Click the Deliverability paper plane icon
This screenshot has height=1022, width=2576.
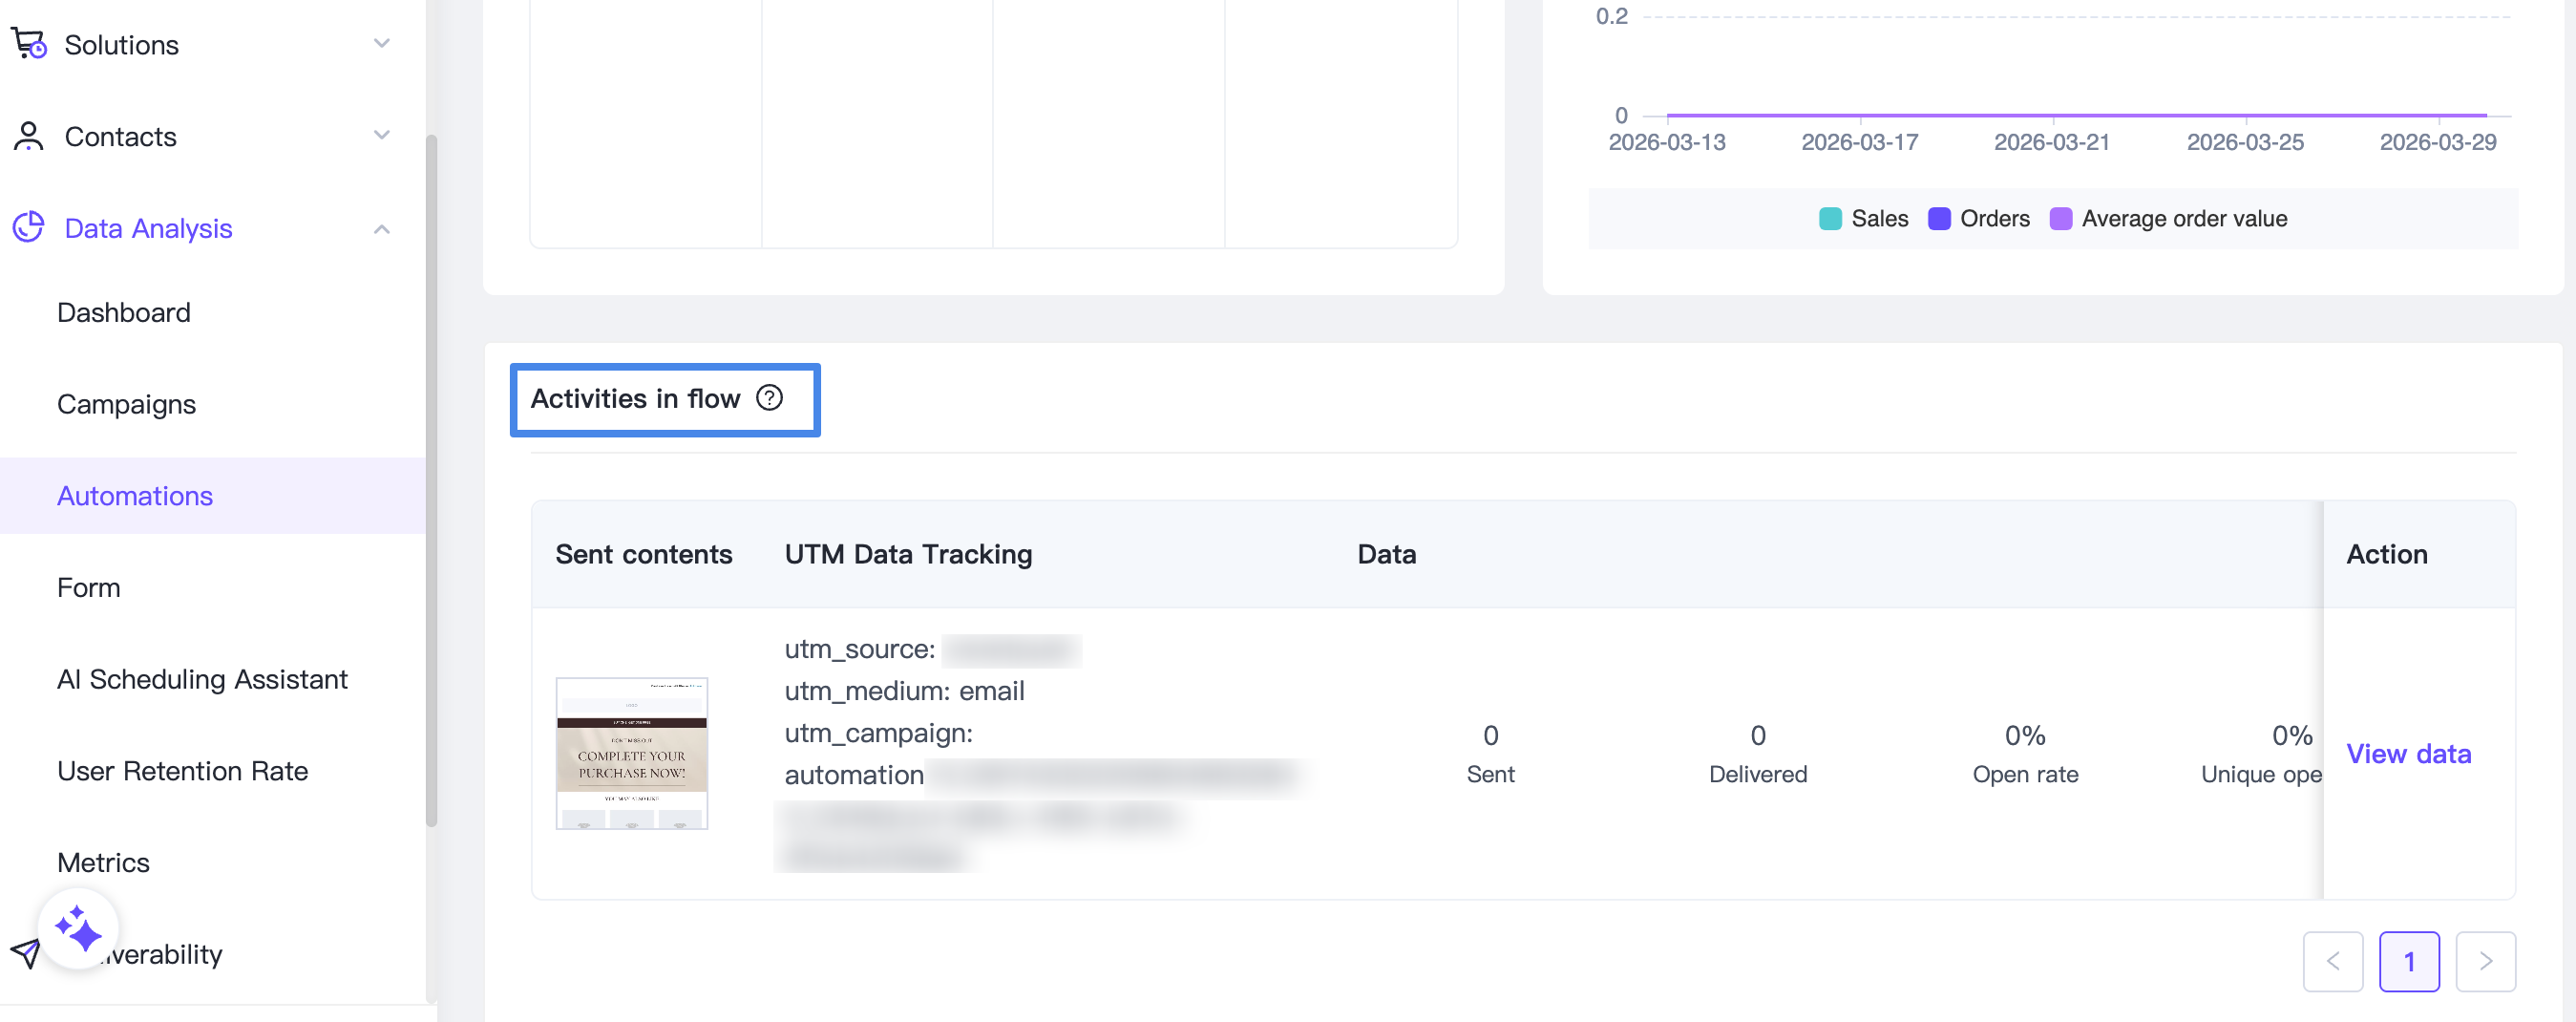point(25,953)
